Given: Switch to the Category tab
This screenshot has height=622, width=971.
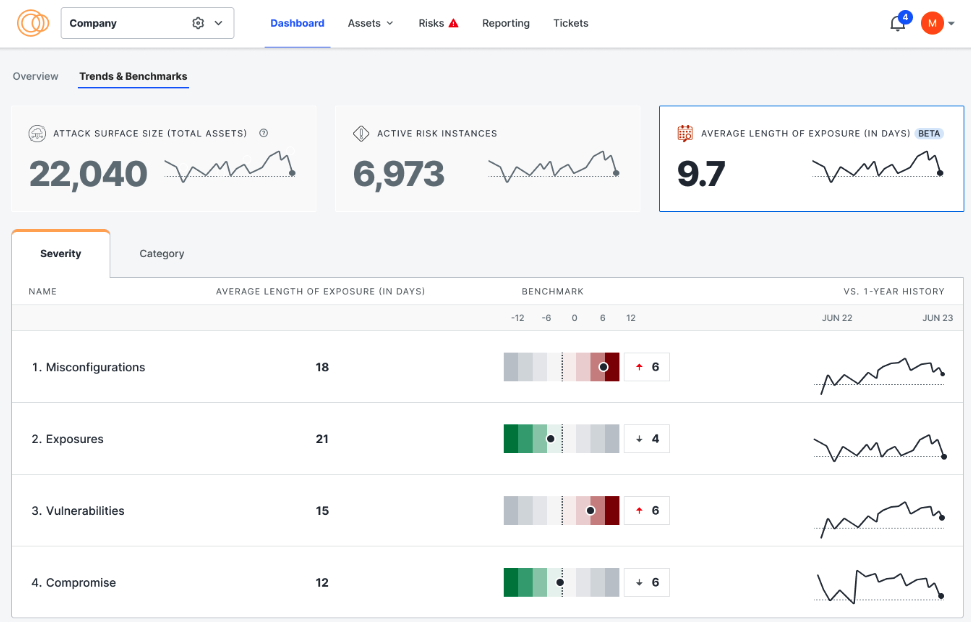Looking at the screenshot, I should 162,254.
